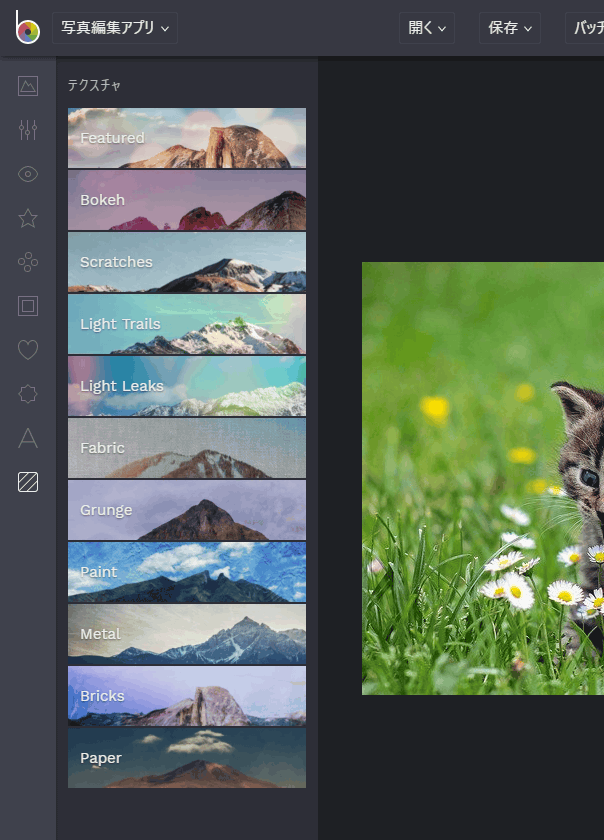
Task: Click the バッチ button
Action: pos(585,28)
